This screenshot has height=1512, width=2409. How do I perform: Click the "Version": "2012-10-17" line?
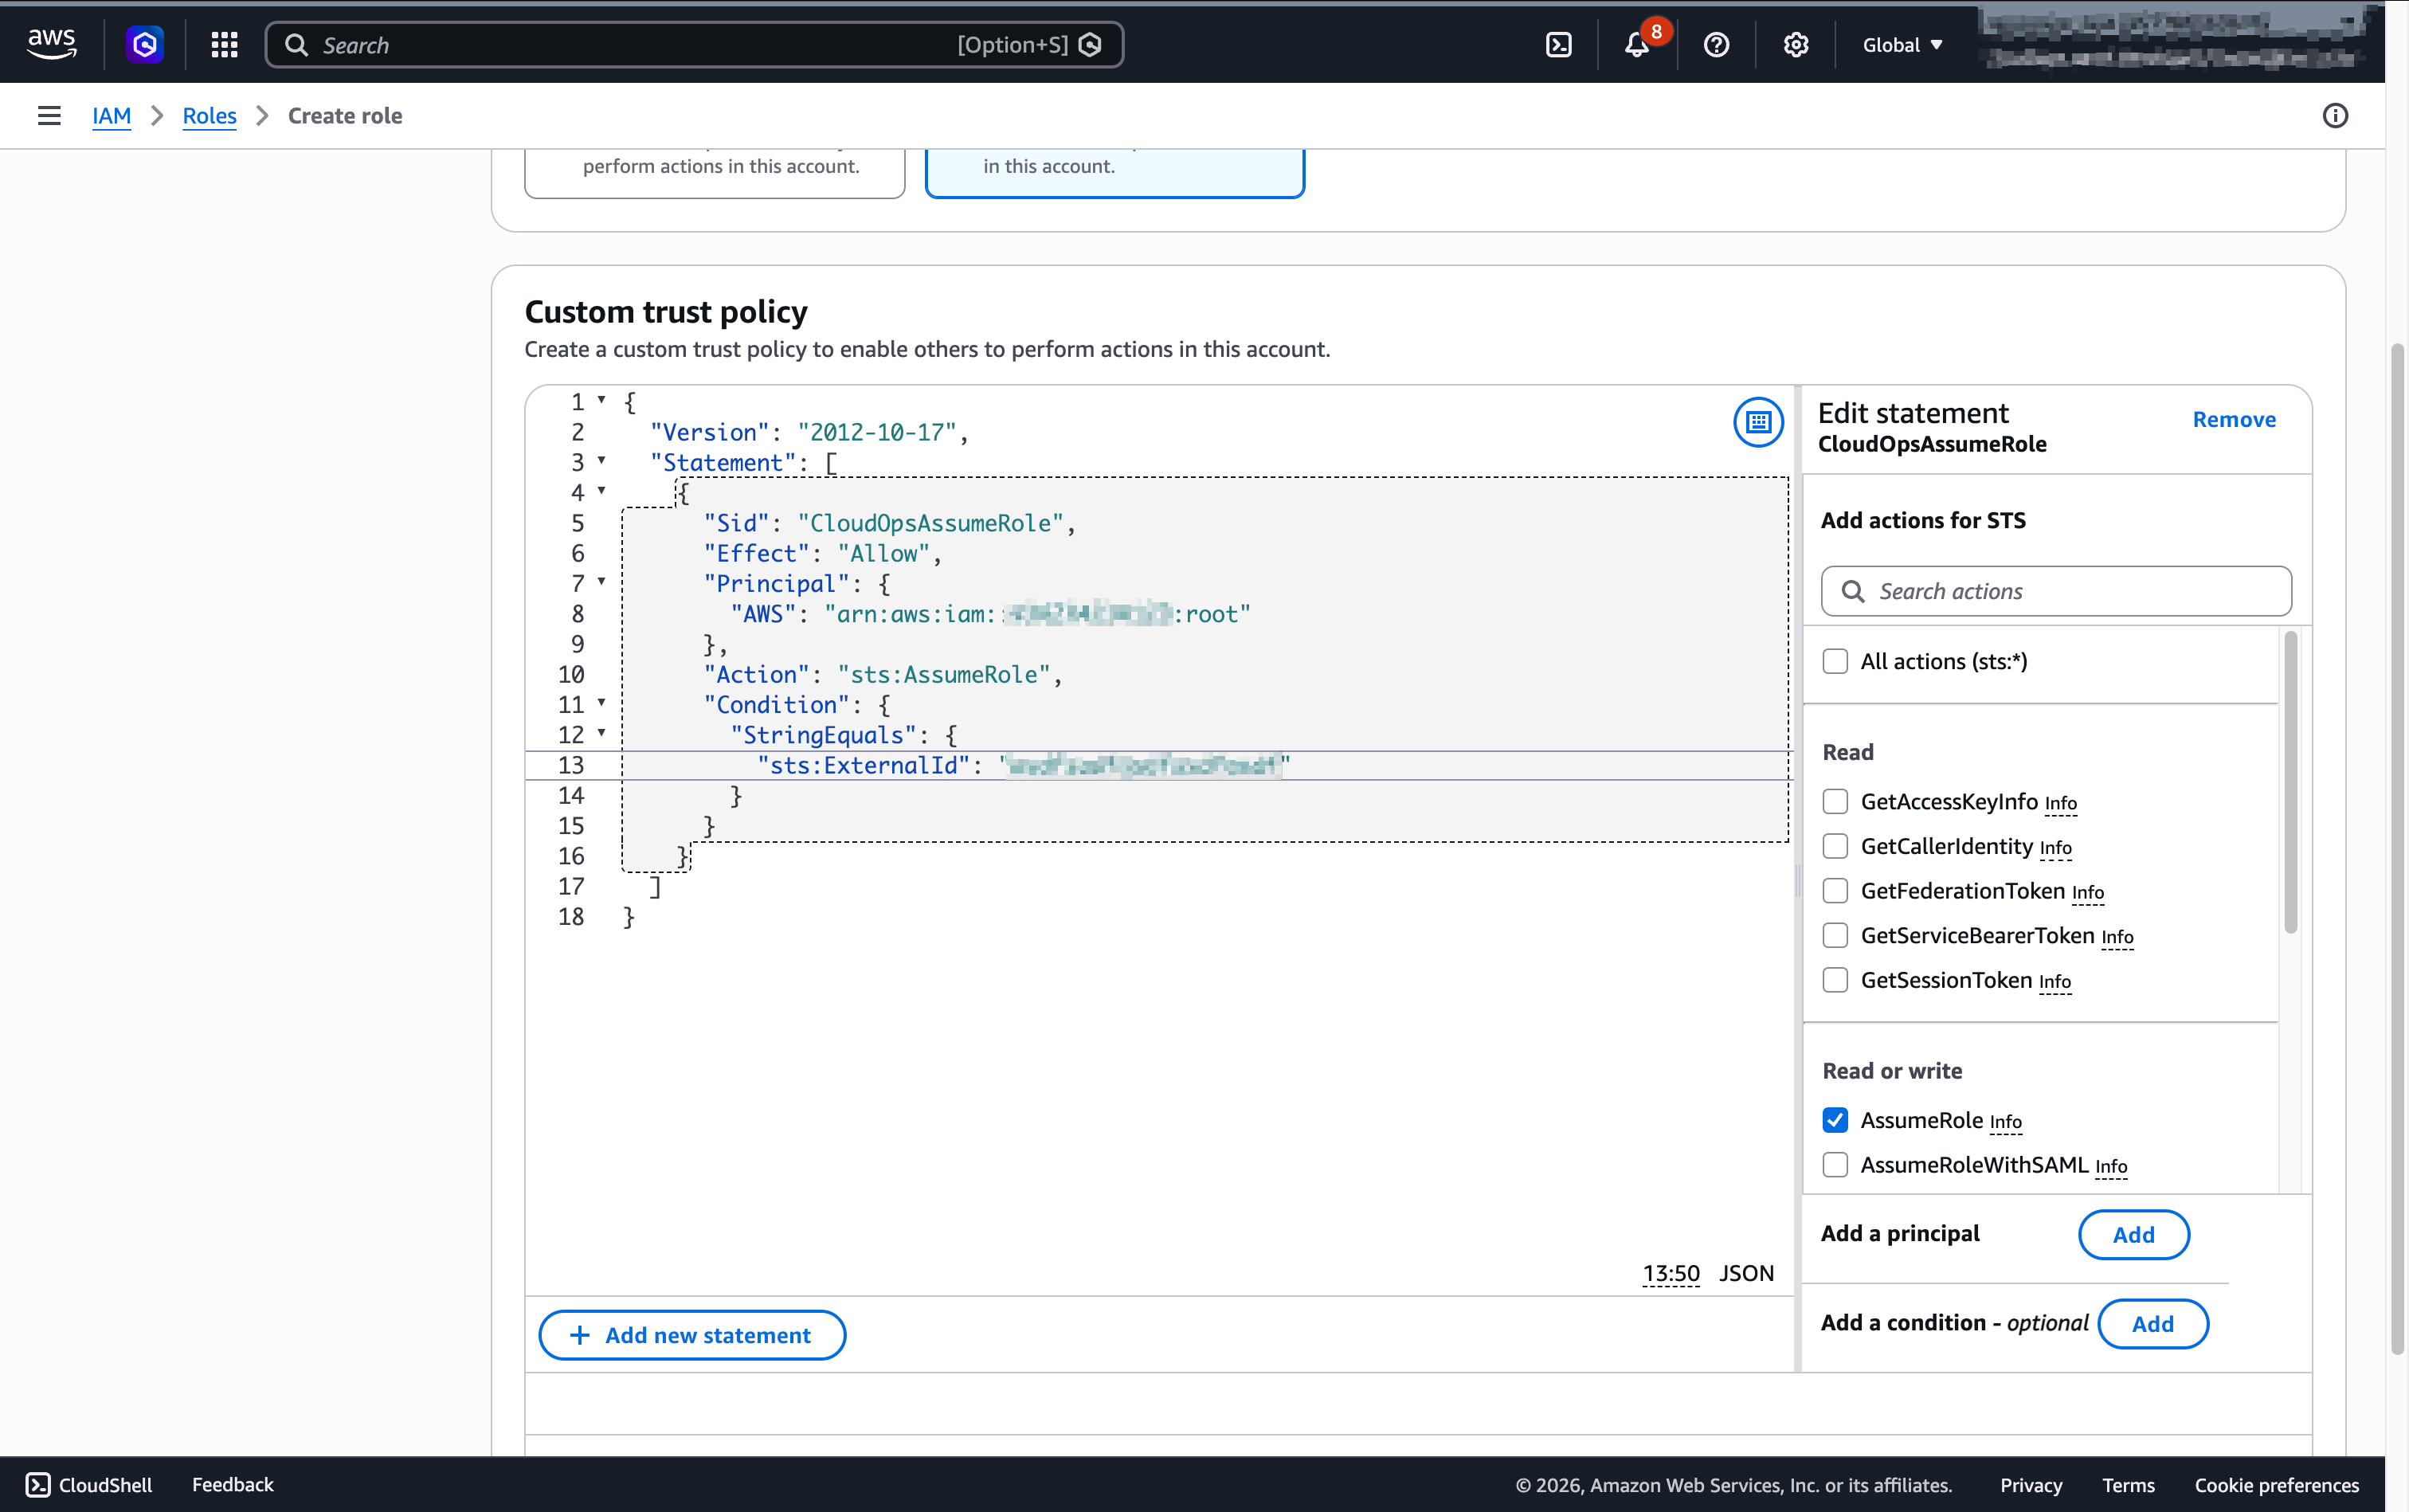point(809,432)
